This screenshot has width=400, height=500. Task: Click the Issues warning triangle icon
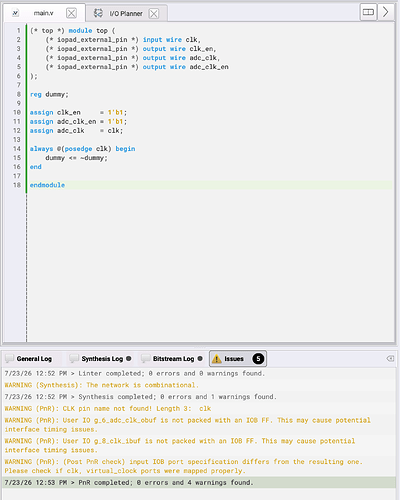point(217,359)
